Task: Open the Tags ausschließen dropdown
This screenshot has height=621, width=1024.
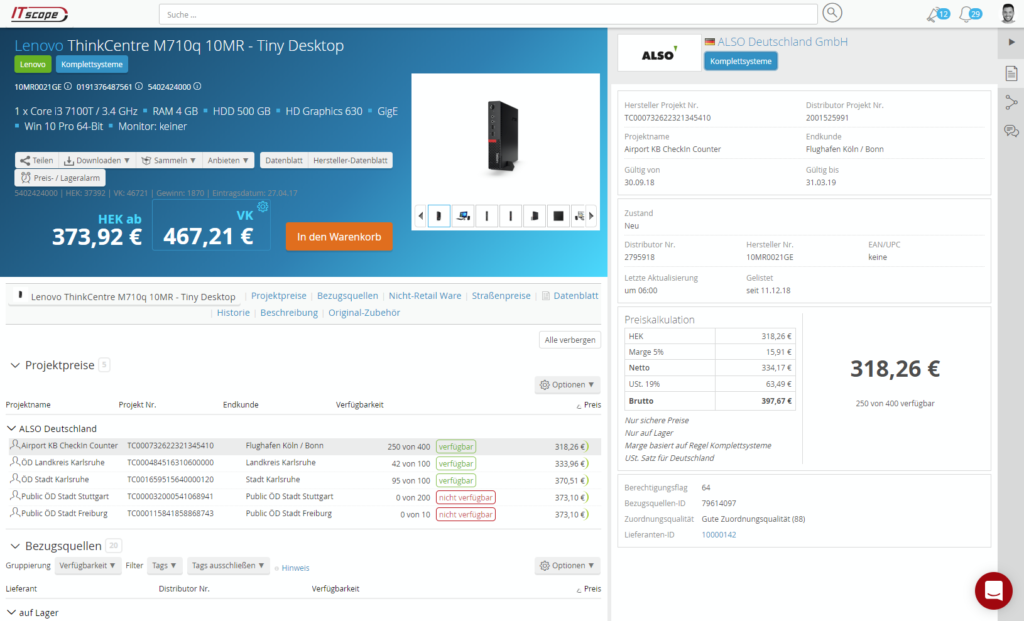Action: tap(228, 565)
